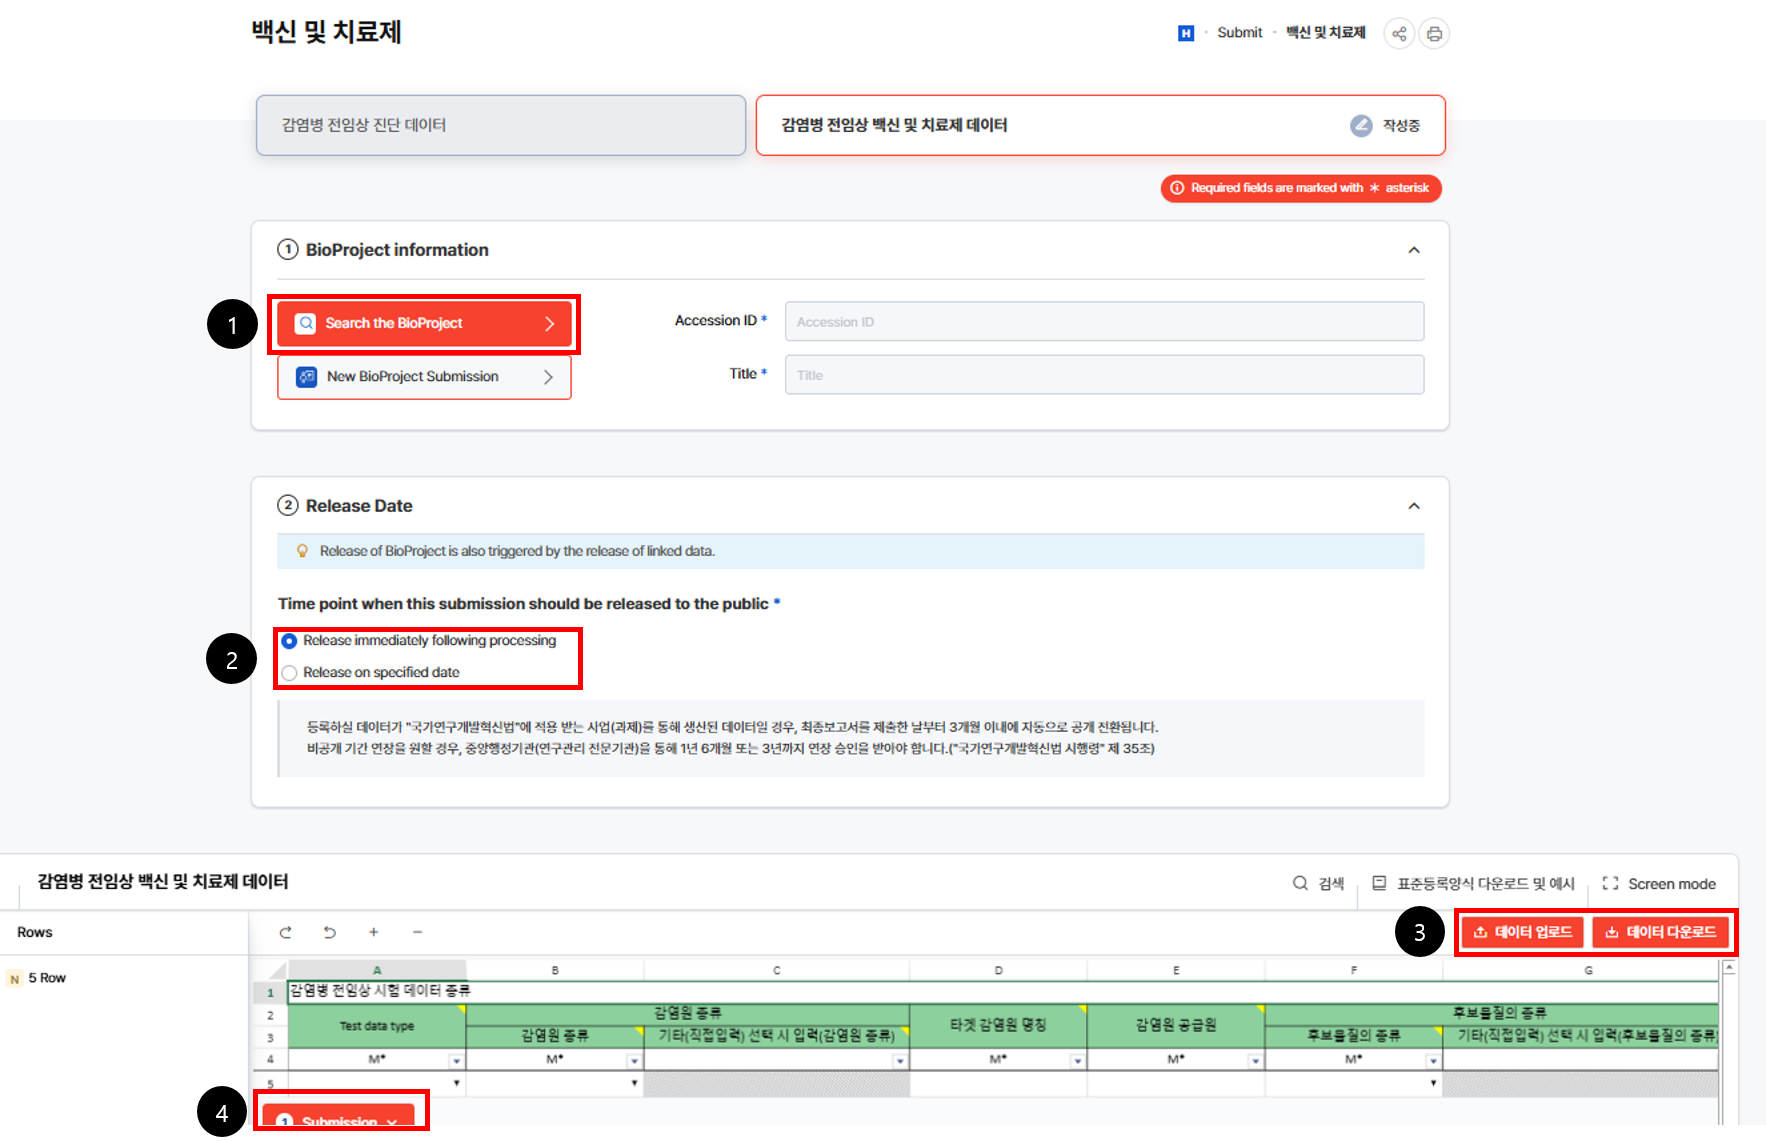Collapse the BioProject information section
Viewport: 1766px width, 1141px height.
(x=1414, y=250)
